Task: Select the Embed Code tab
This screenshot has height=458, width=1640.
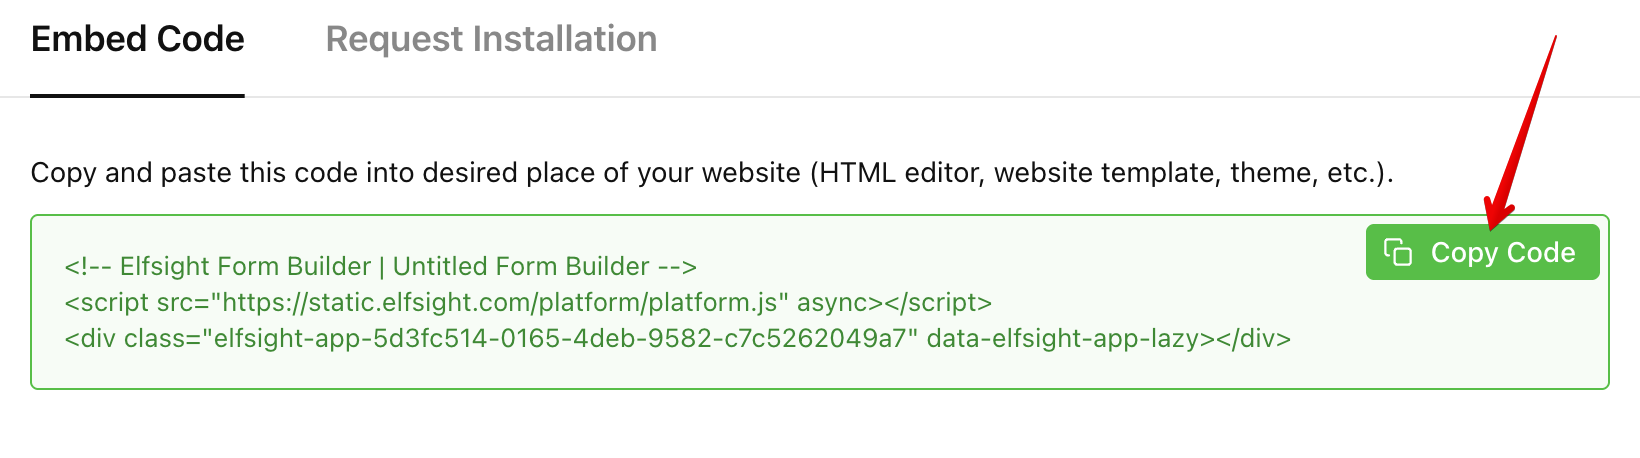Action: coord(138,39)
